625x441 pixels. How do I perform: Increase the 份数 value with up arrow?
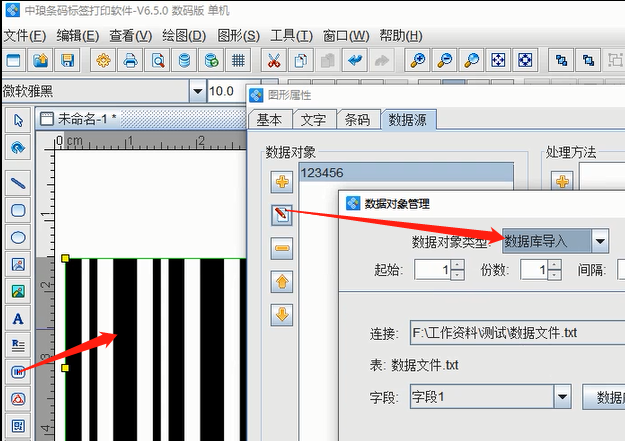coord(555,265)
